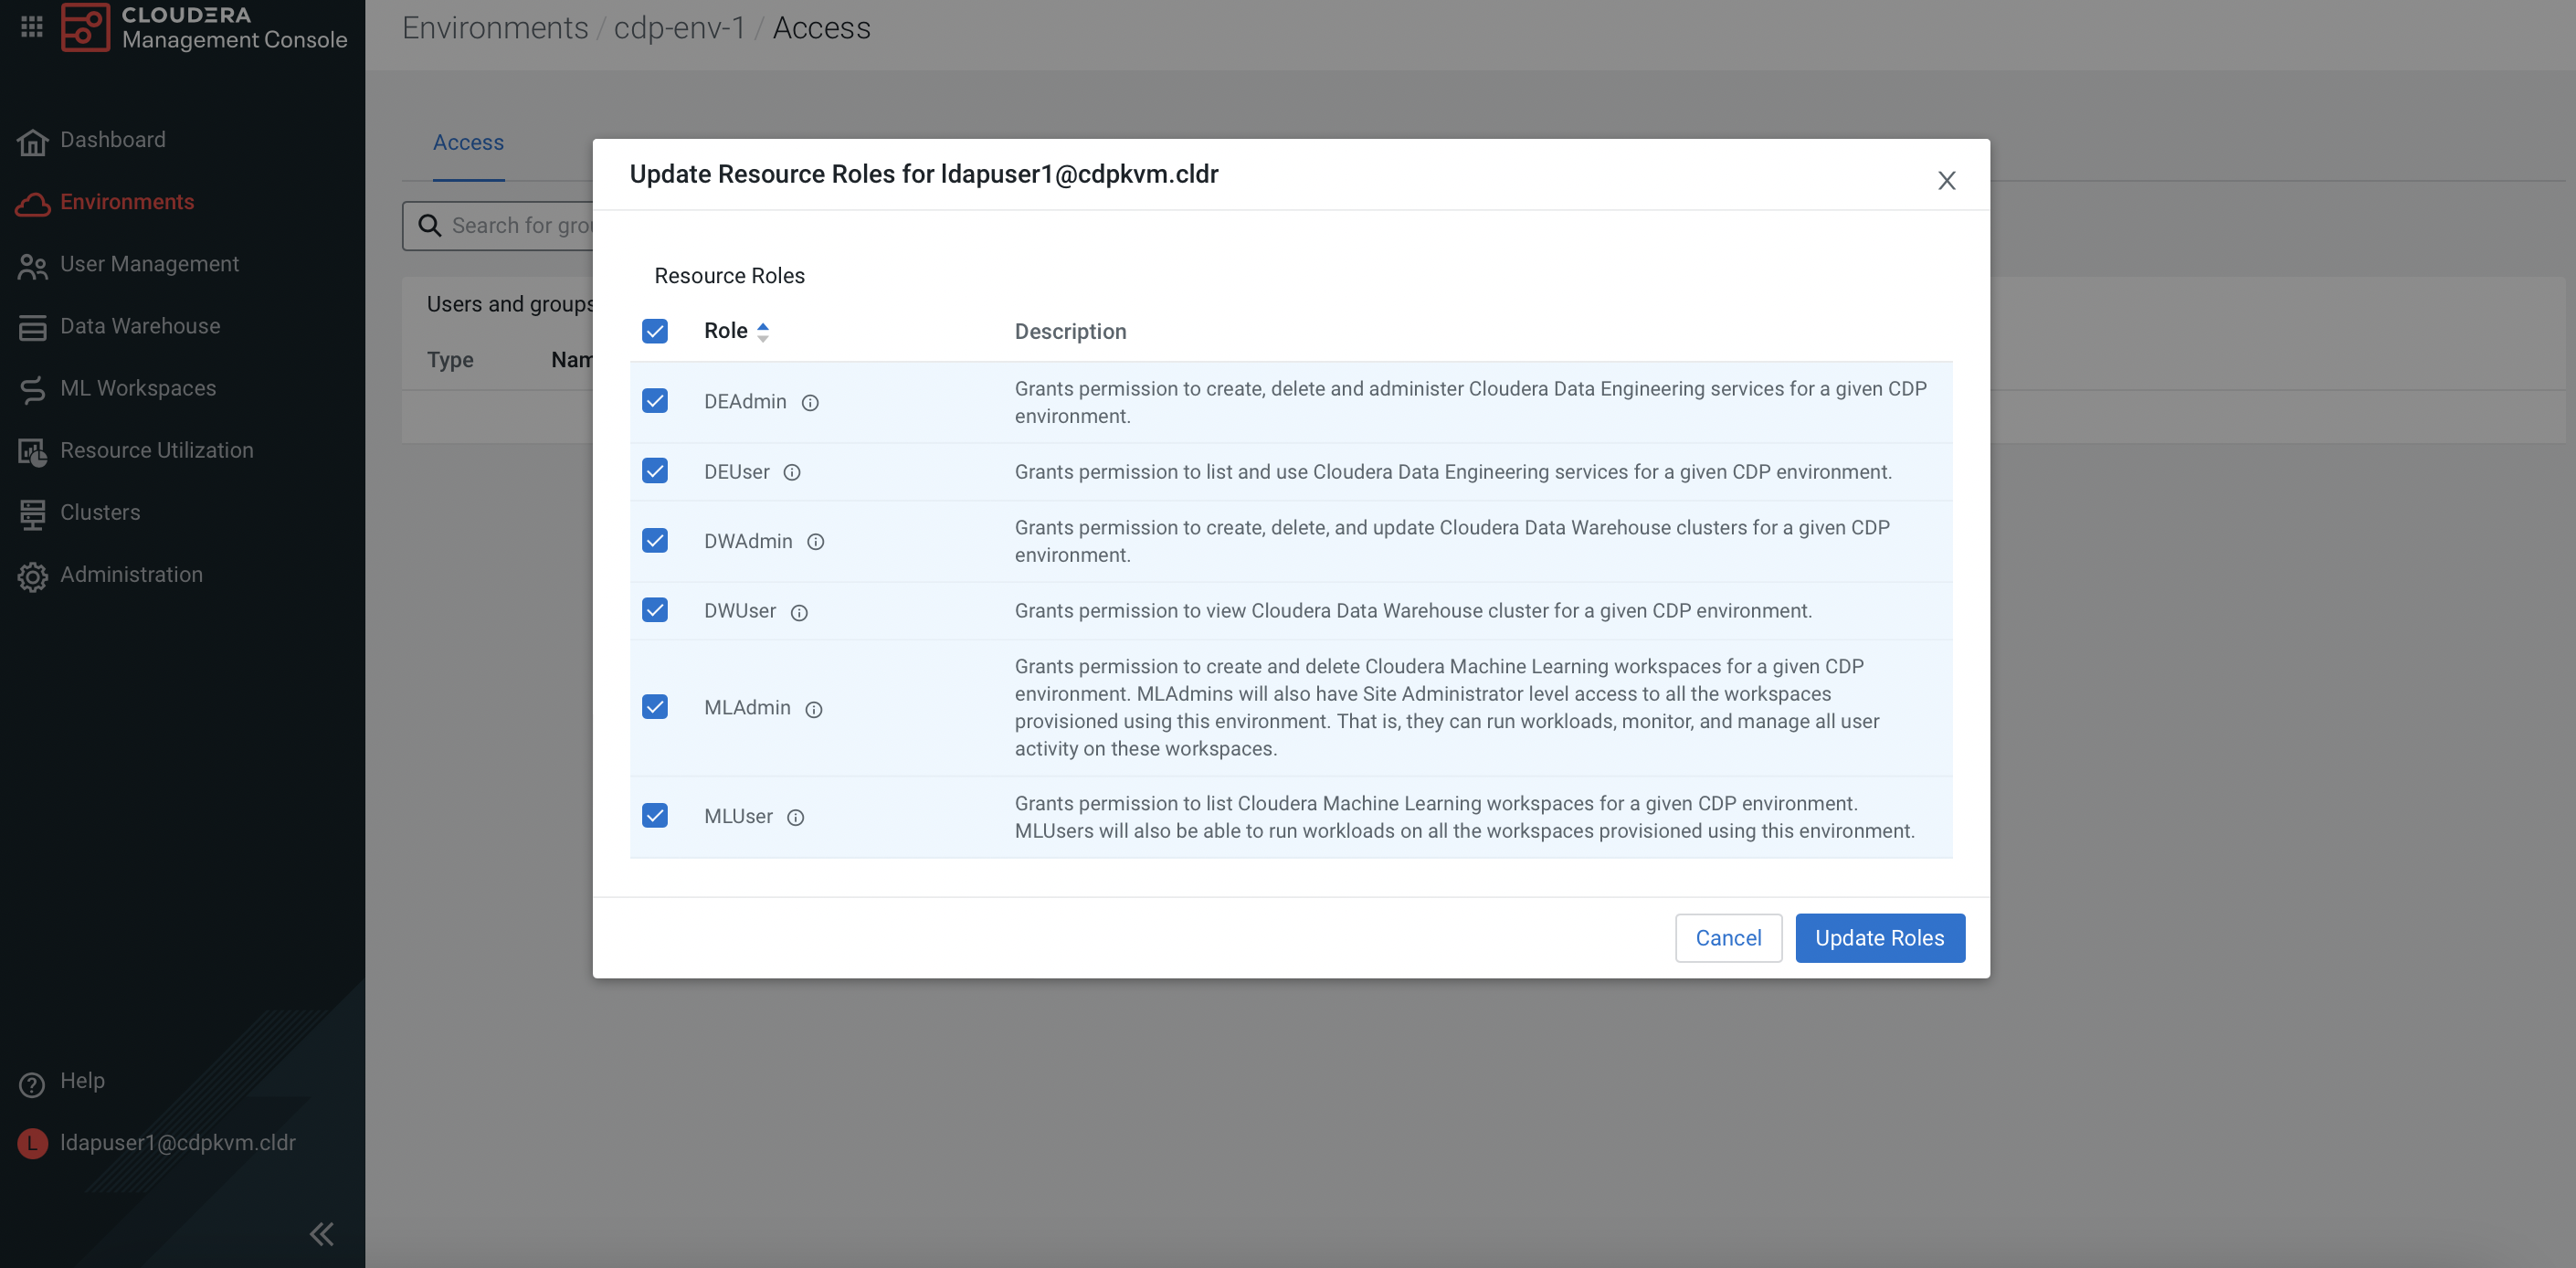Screen dimensions: 2576x1268
Task: Toggle the select-all roles header checkbox
Action: coord(655,331)
